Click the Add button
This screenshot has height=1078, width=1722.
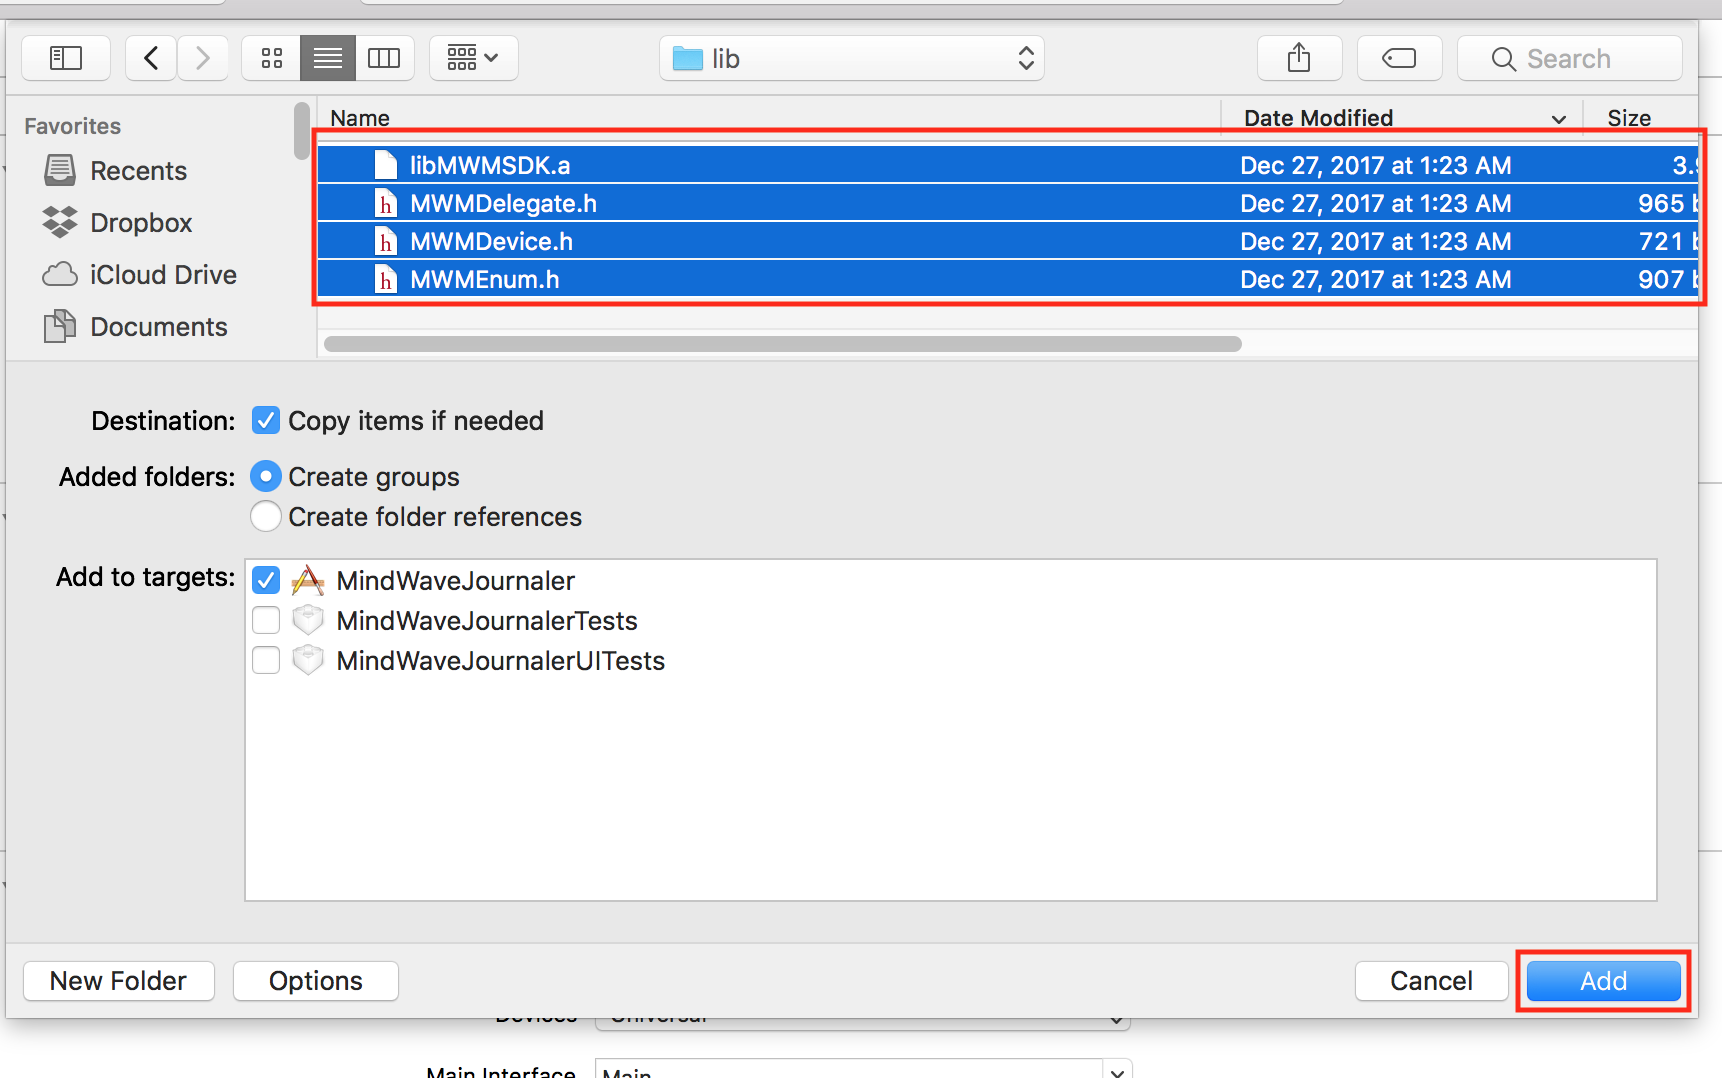pos(1601,980)
